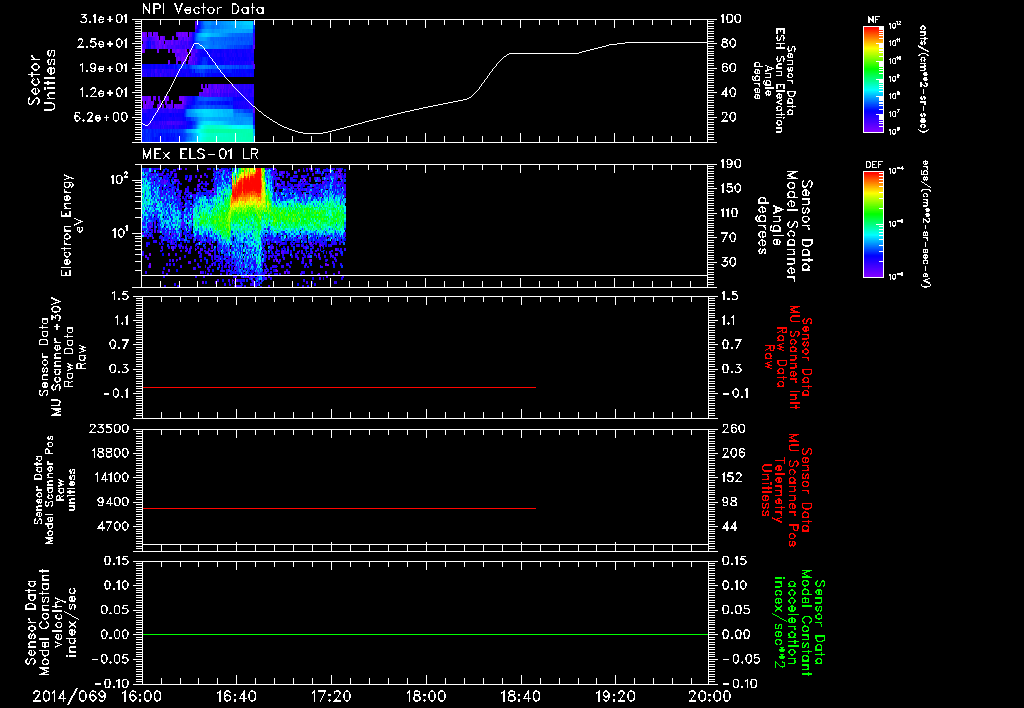Click the '16:00' time axis label

(142, 696)
